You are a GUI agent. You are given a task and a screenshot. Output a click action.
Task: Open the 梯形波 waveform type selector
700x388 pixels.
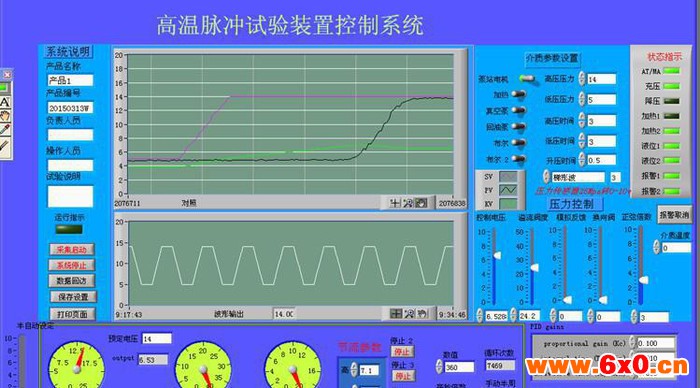pos(578,177)
